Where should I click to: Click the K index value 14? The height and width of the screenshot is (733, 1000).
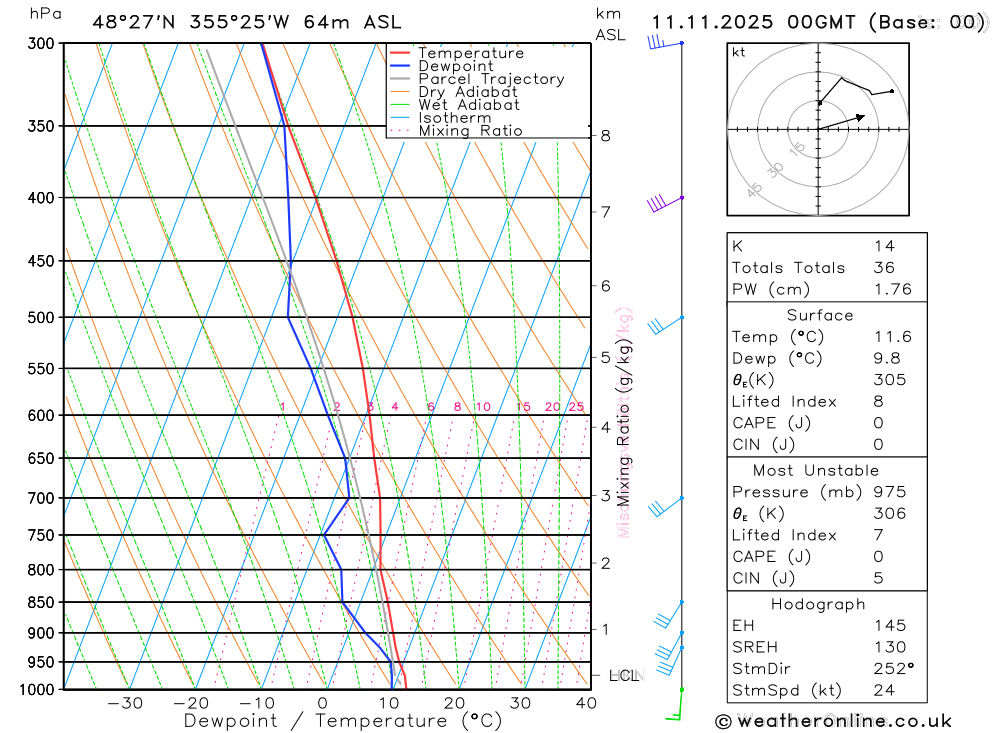pos(885,246)
